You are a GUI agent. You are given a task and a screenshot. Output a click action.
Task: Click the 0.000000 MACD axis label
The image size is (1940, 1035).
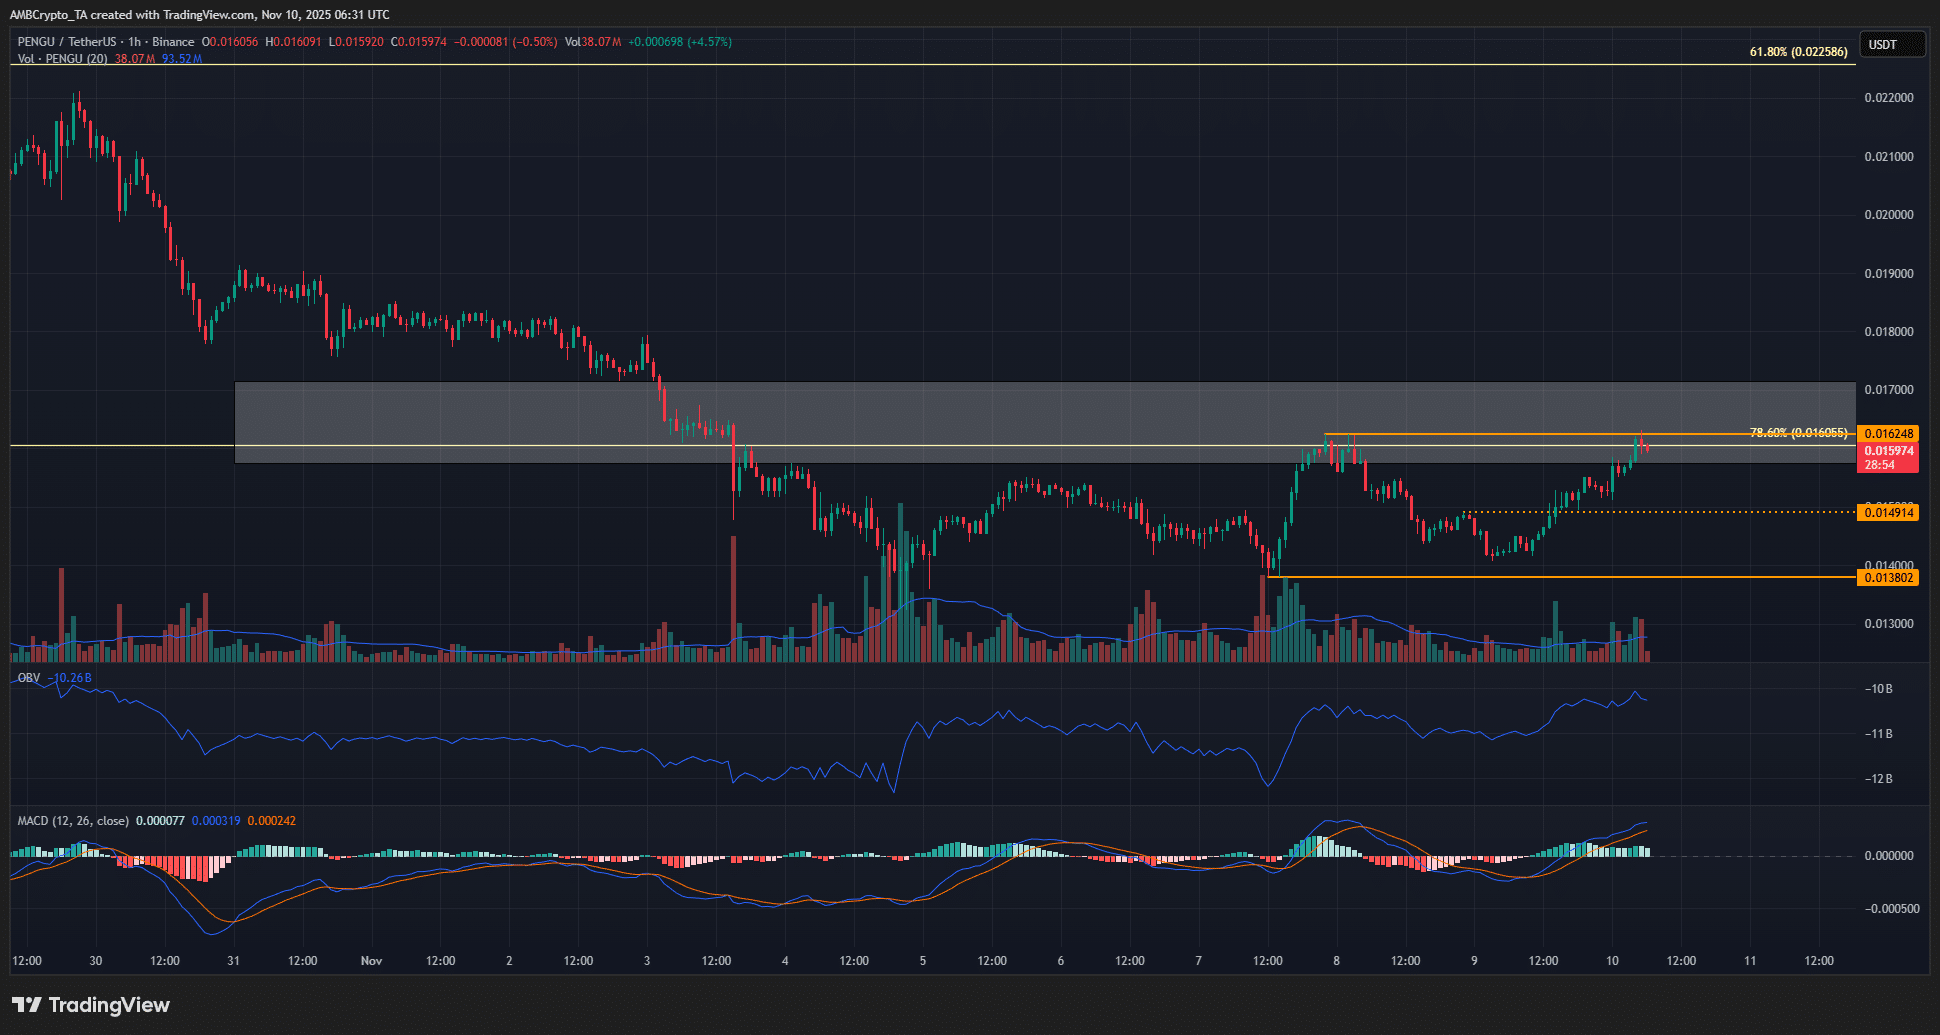(1888, 856)
